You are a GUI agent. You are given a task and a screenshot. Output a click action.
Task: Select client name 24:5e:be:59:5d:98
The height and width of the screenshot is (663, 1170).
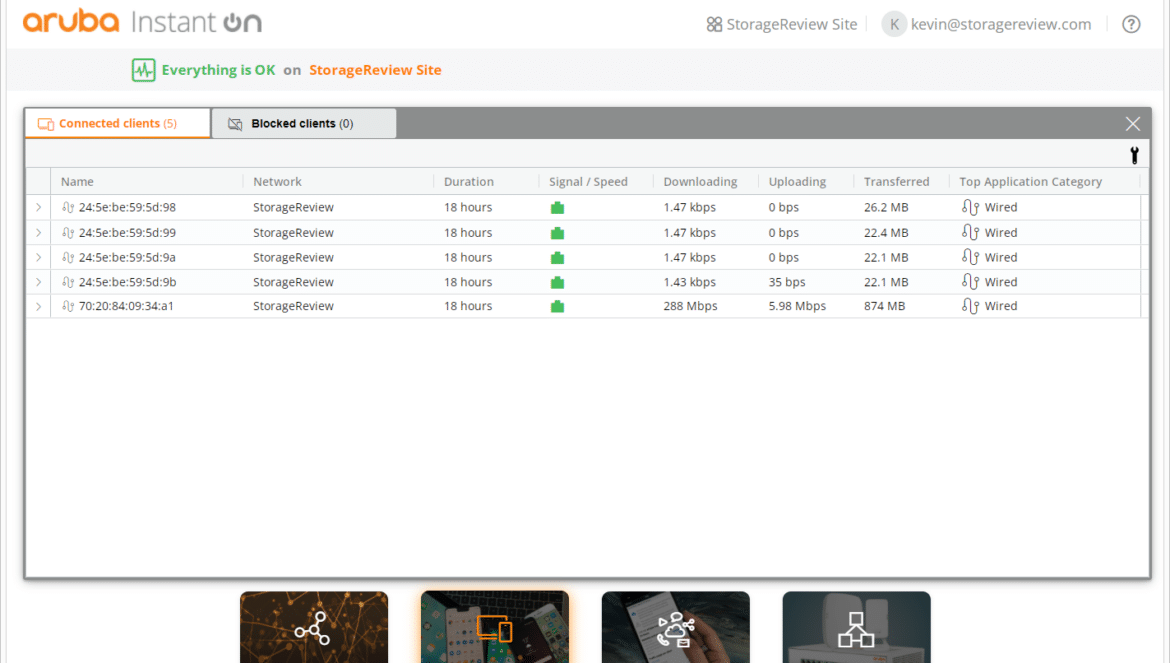coord(128,207)
